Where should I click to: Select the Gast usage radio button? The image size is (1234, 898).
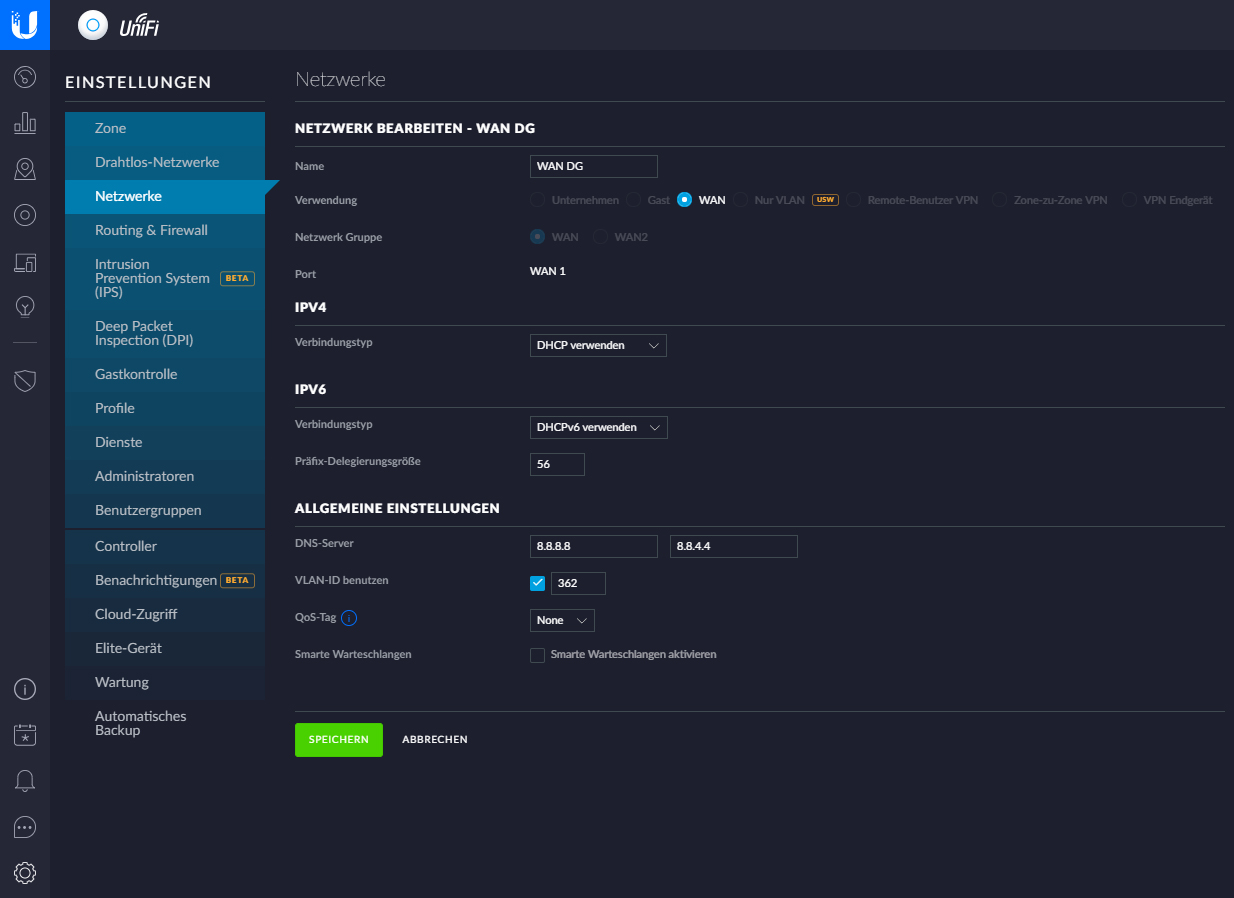click(x=634, y=200)
